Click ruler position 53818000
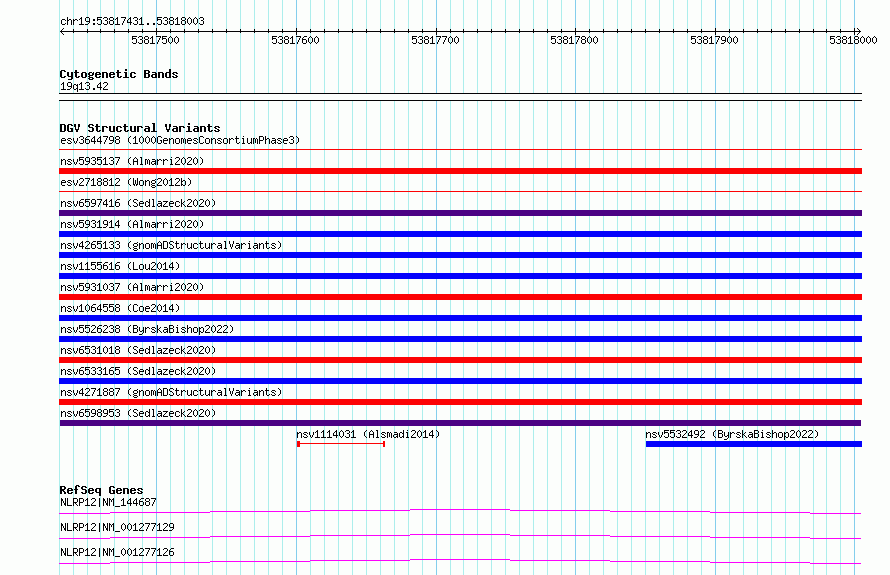The image size is (890, 575). pyautogui.click(x=853, y=40)
